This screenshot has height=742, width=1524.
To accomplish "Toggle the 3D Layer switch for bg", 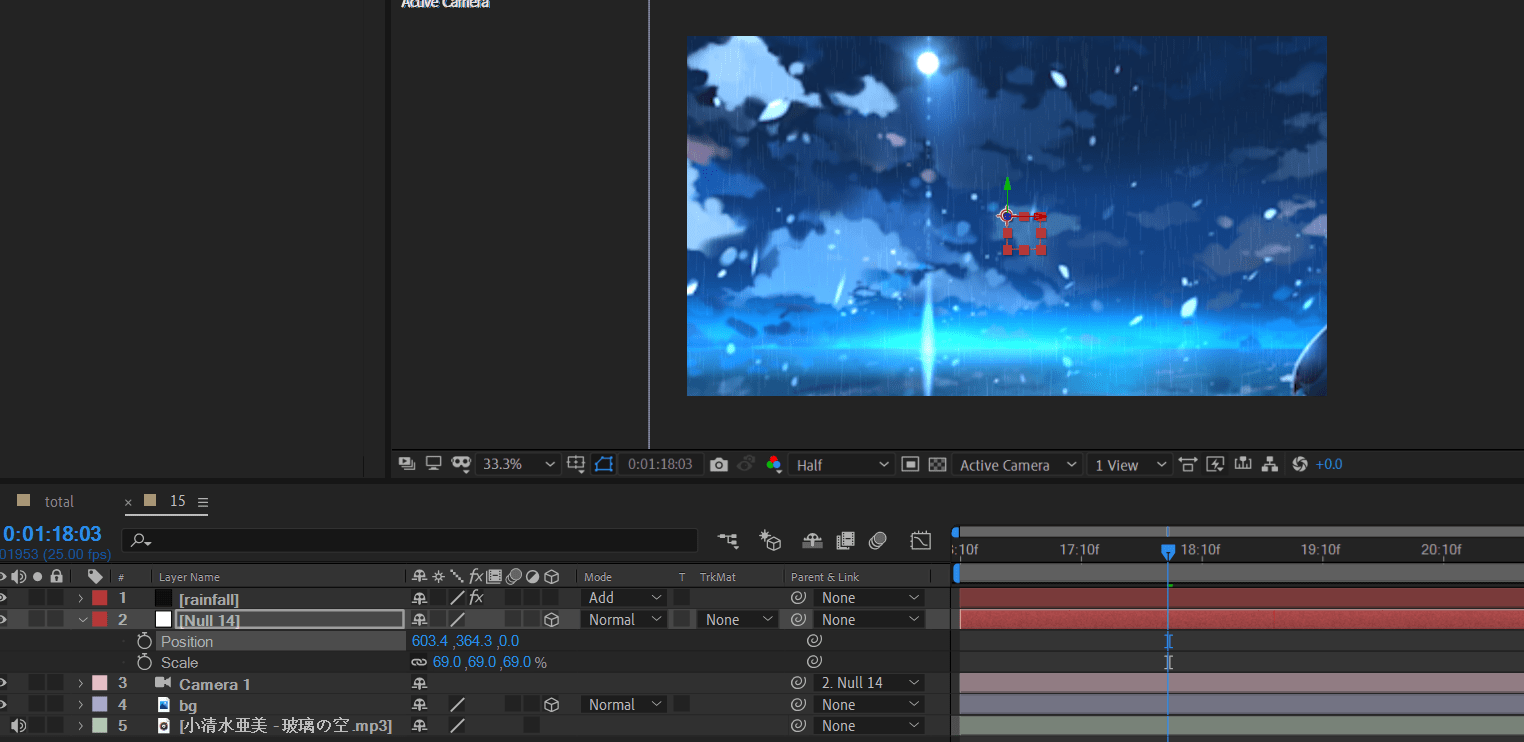I will [551, 705].
